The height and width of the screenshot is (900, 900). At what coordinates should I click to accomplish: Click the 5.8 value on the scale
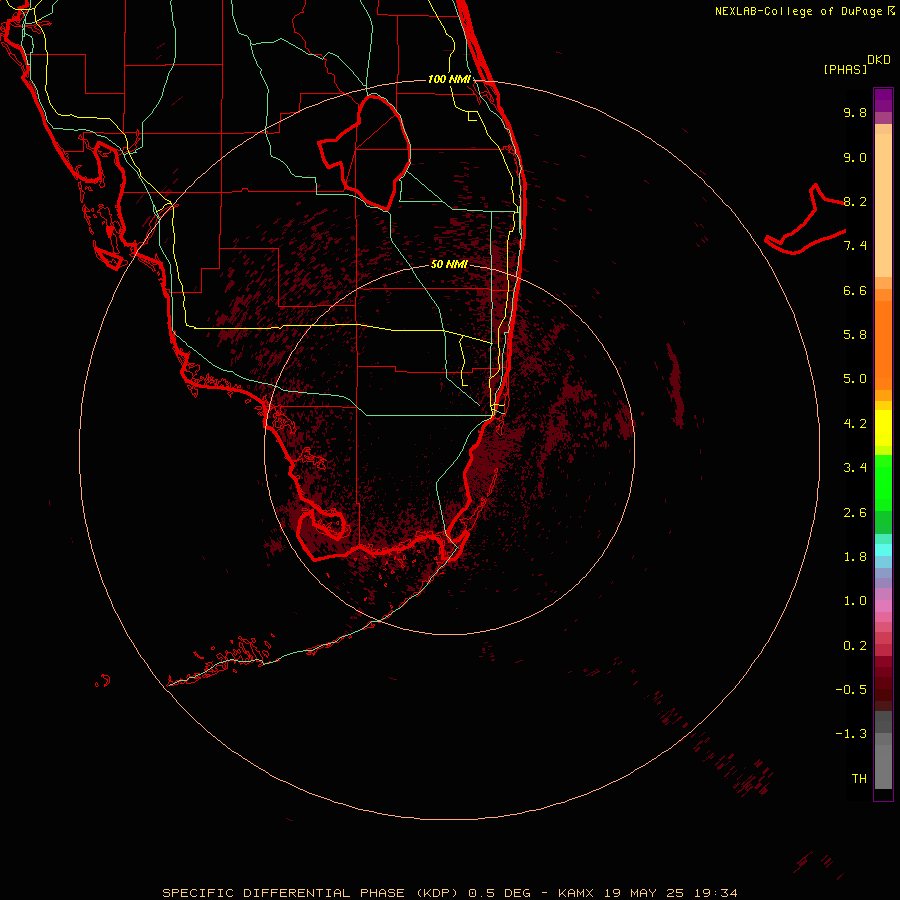(x=855, y=335)
